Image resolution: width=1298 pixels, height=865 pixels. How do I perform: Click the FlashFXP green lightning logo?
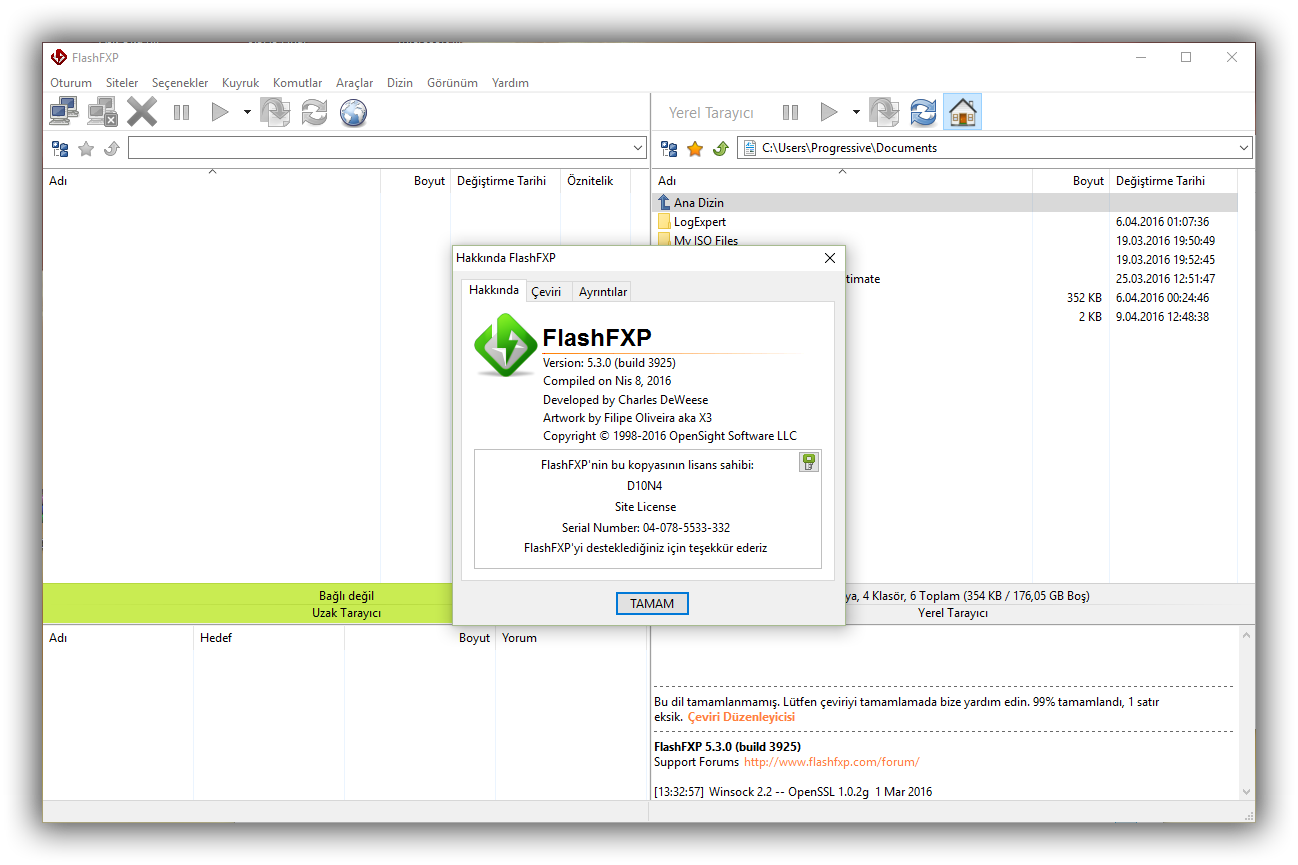505,345
